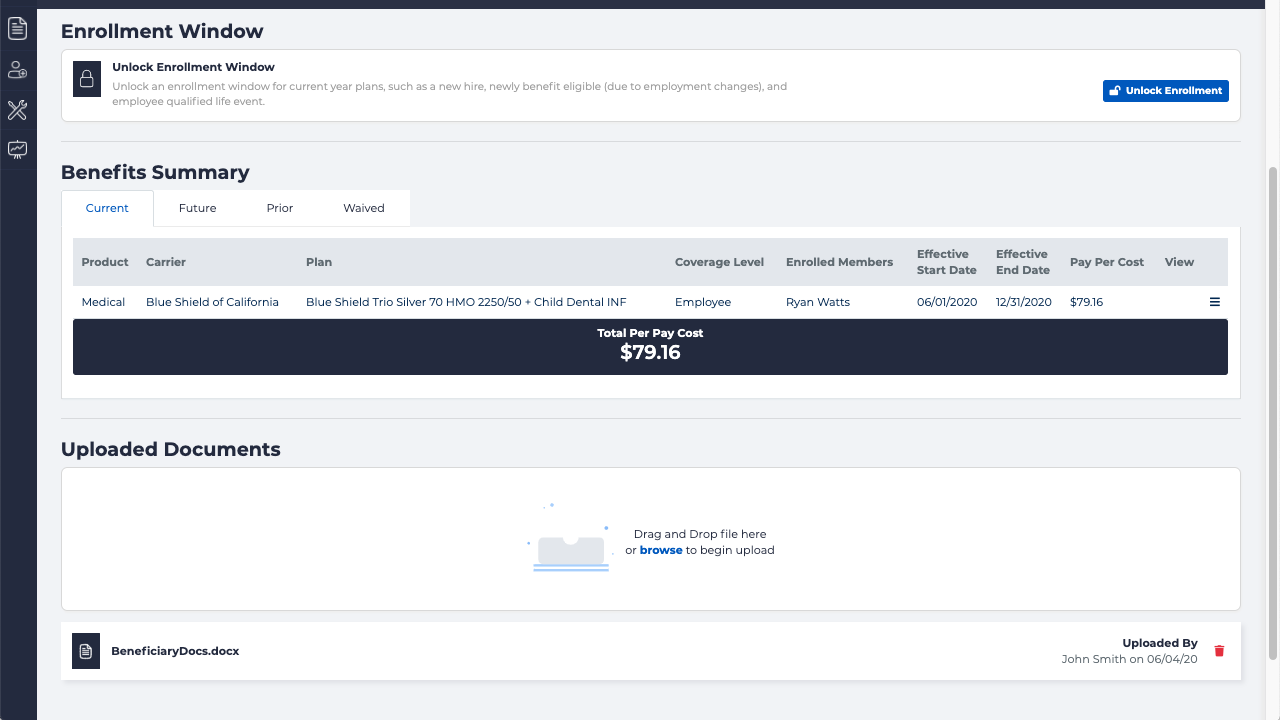This screenshot has height=720, width=1280.
Task: Switch to the Future benefits tab
Action: click(197, 208)
